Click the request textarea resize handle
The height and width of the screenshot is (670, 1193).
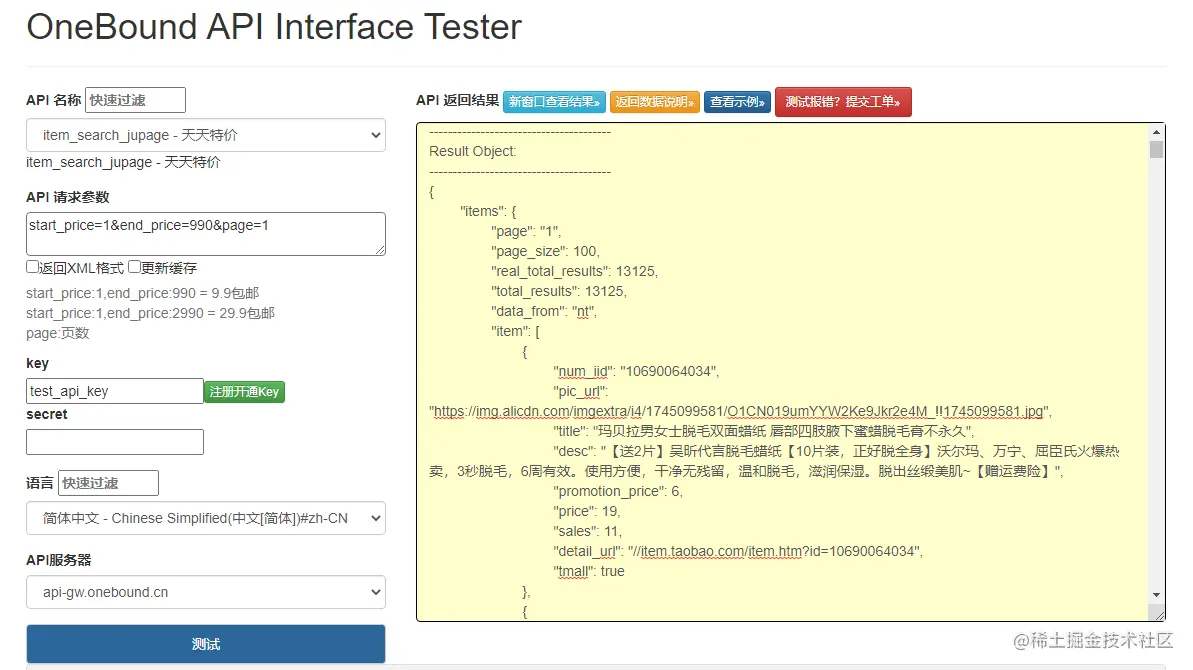tap(380, 249)
